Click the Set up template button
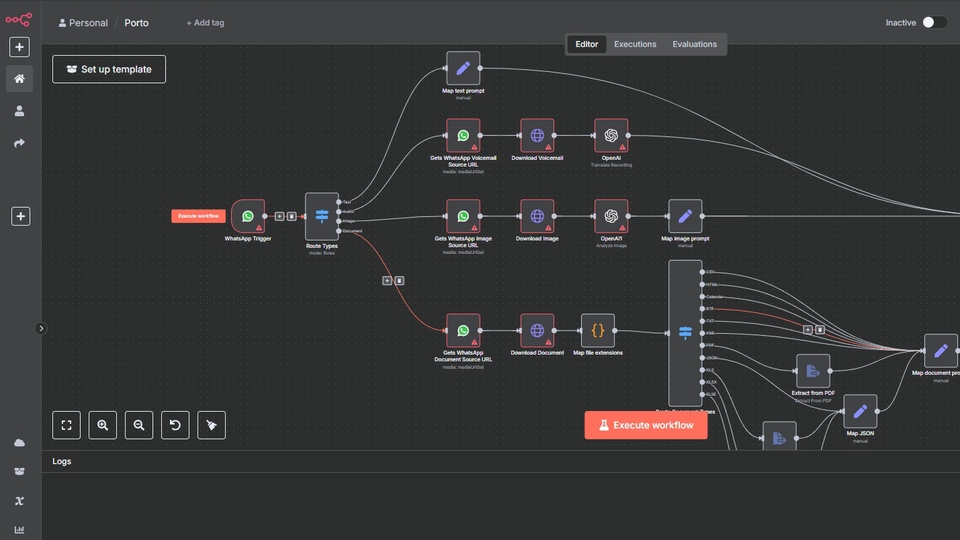 pos(109,69)
